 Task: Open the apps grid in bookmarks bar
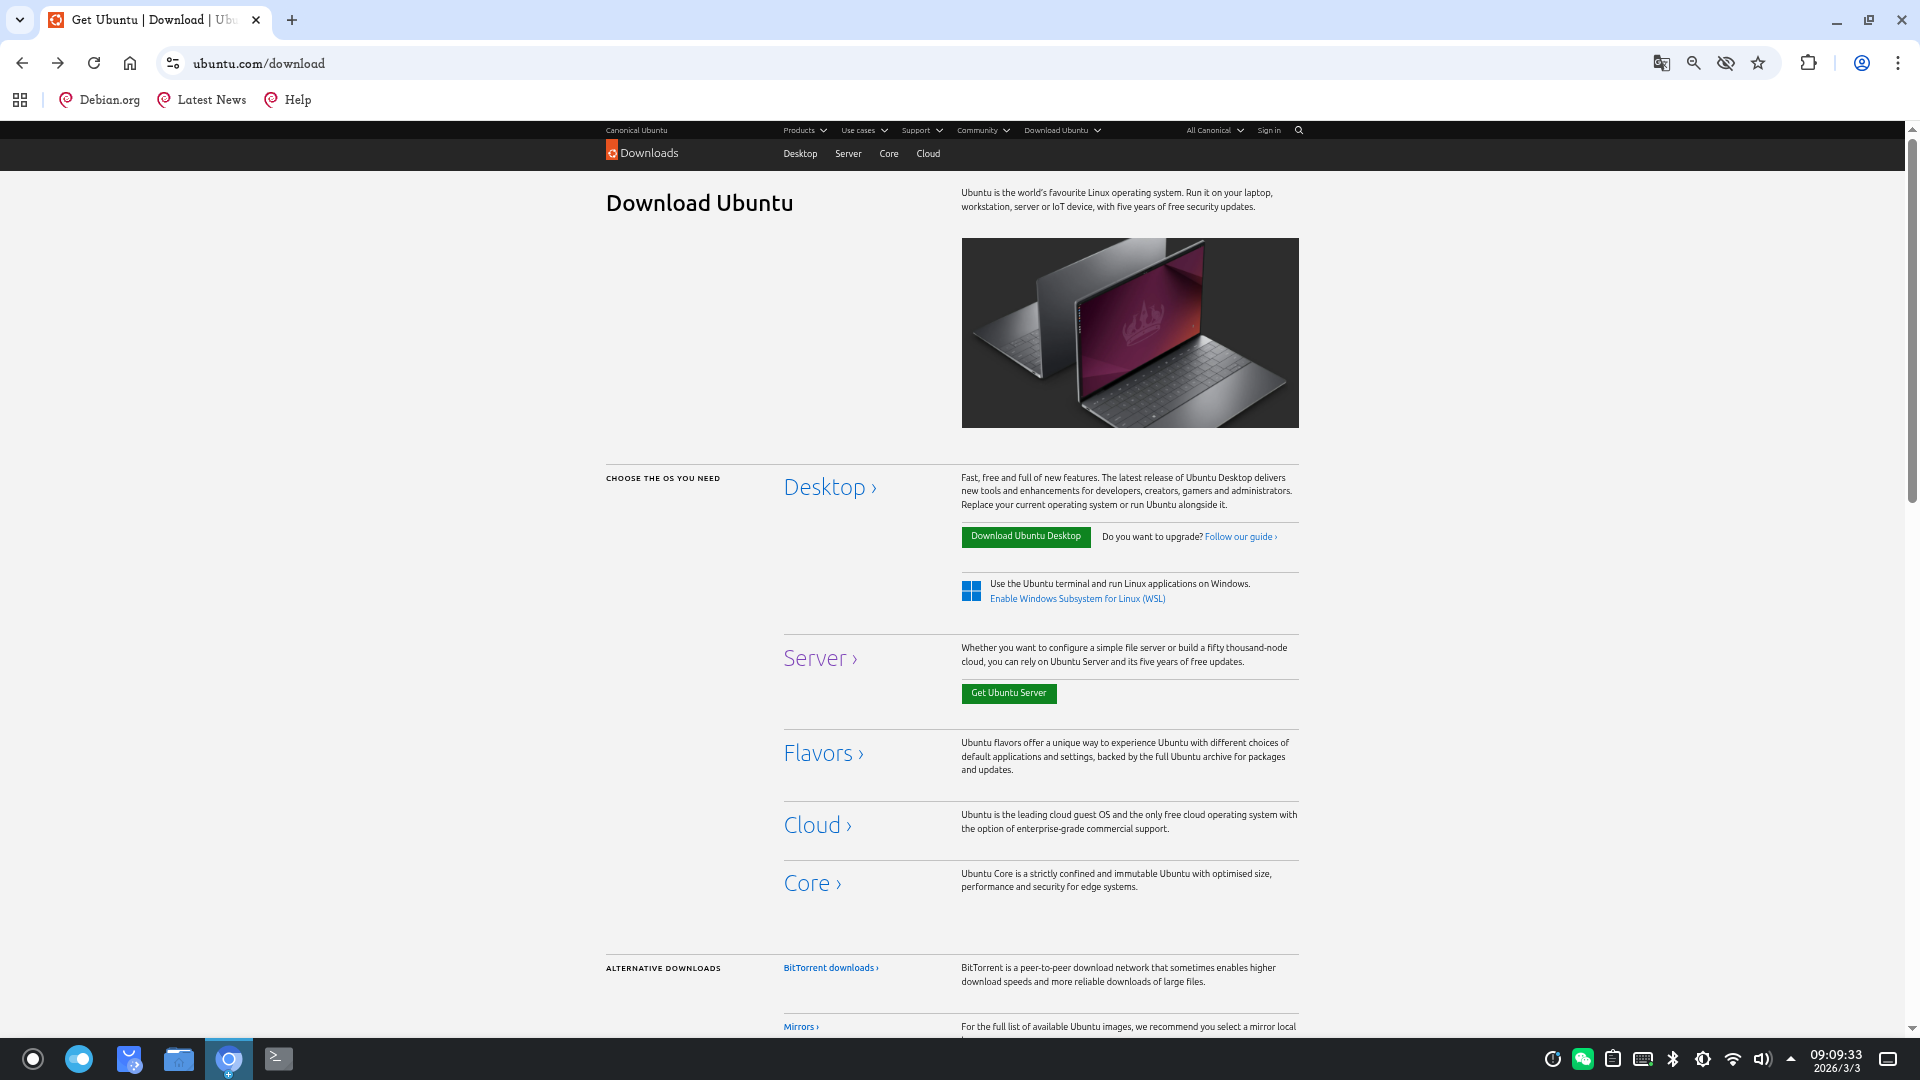tap(20, 100)
